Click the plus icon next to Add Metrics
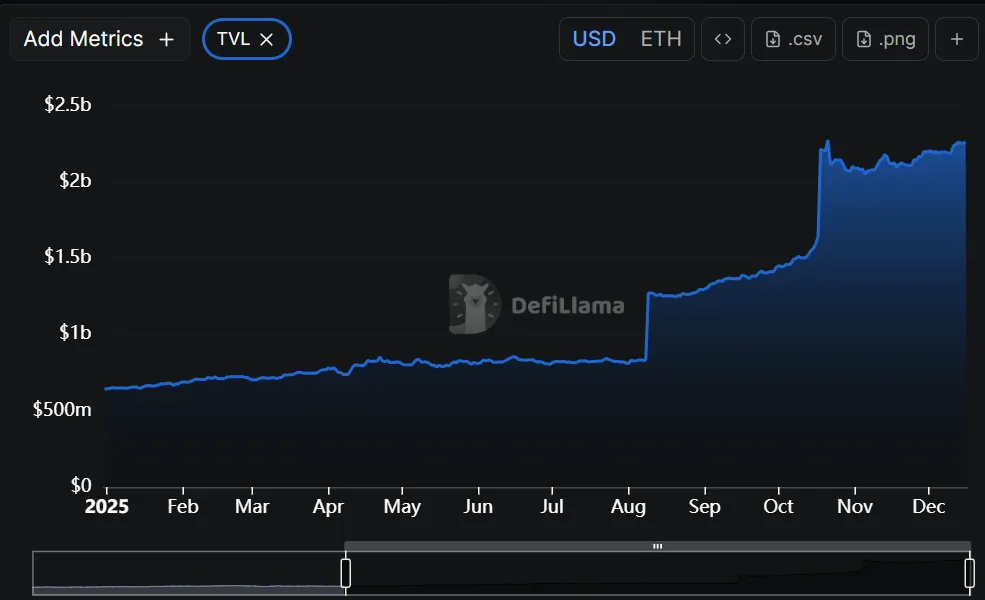Viewport: 985px width, 600px height. (167, 38)
